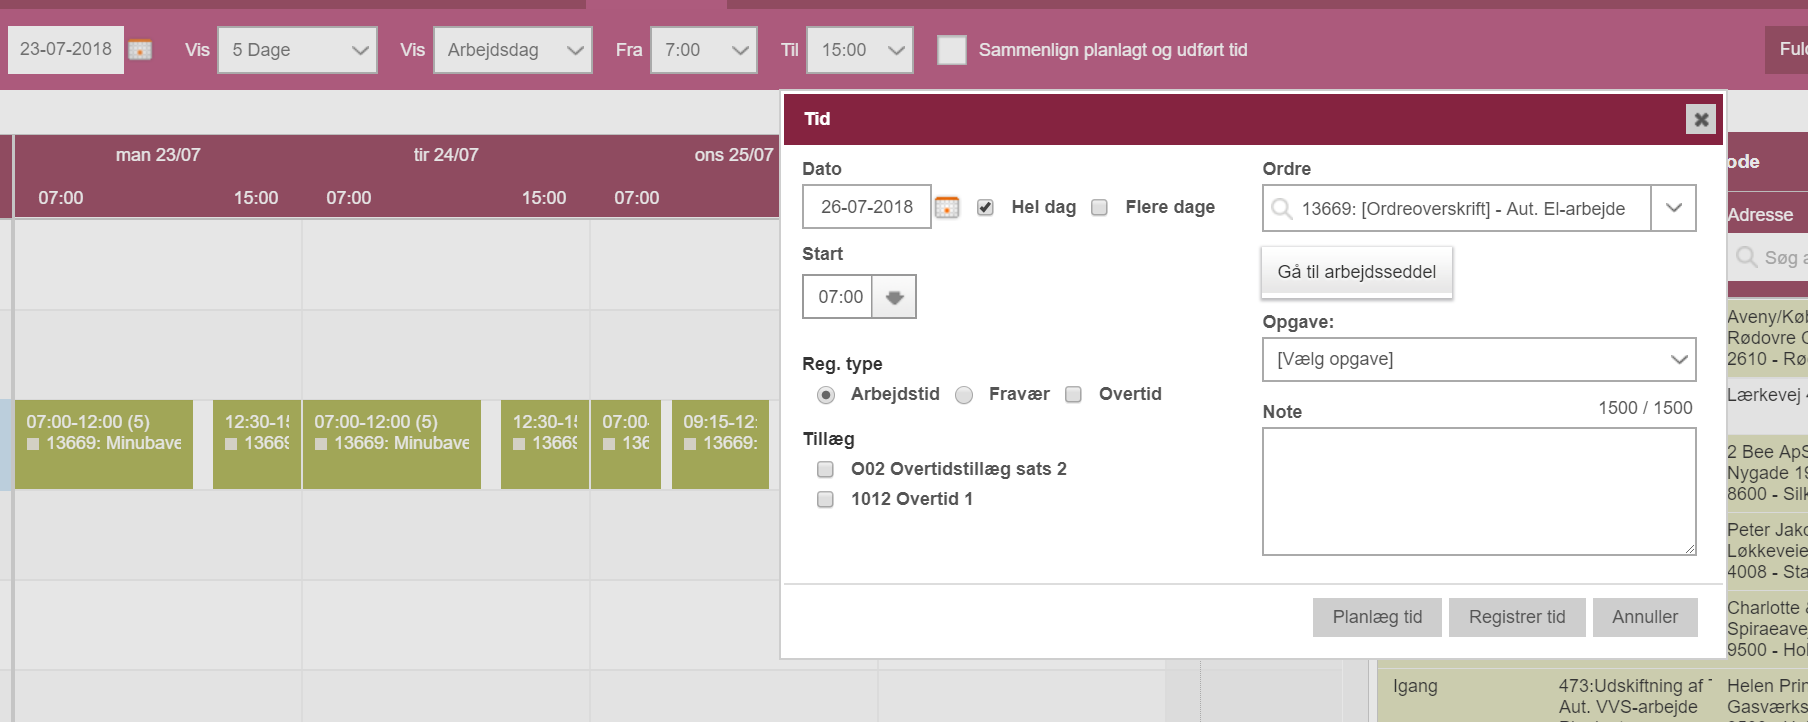Select the Fravær radio option
This screenshot has height=722, width=1808.
click(x=964, y=395)
